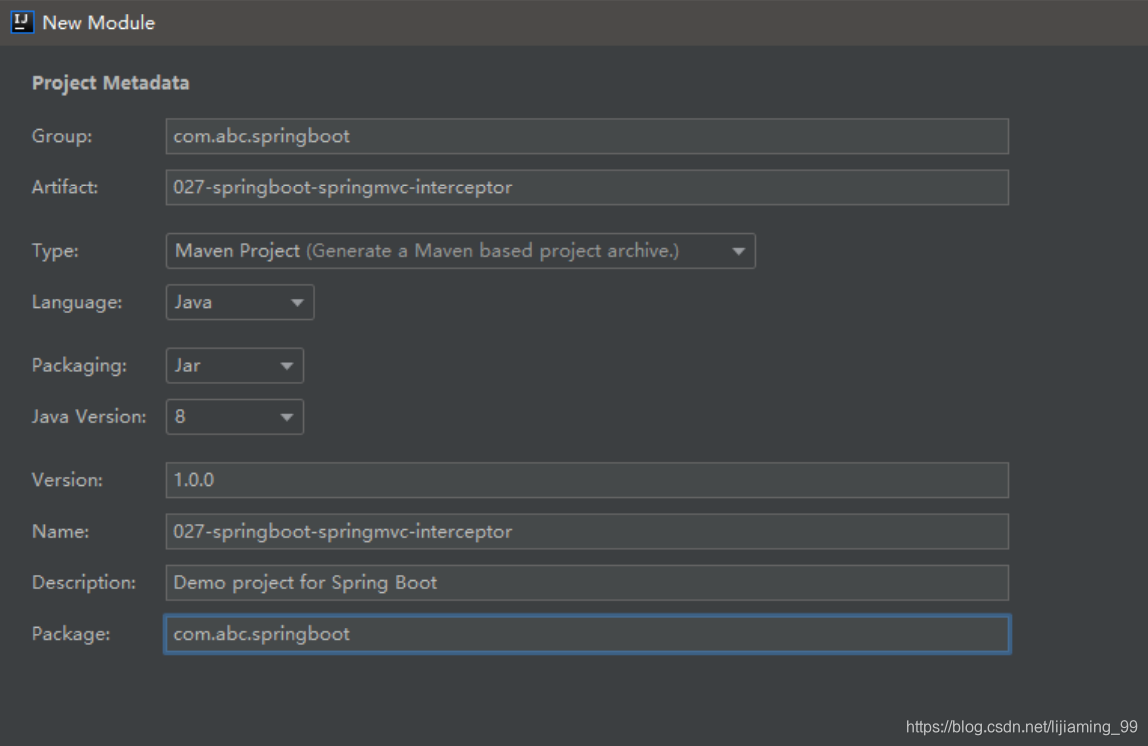Open the Java Version dropdown showing 8
Image resolution: width=1148 pixels, height=746 pixels.
[235, 417]
